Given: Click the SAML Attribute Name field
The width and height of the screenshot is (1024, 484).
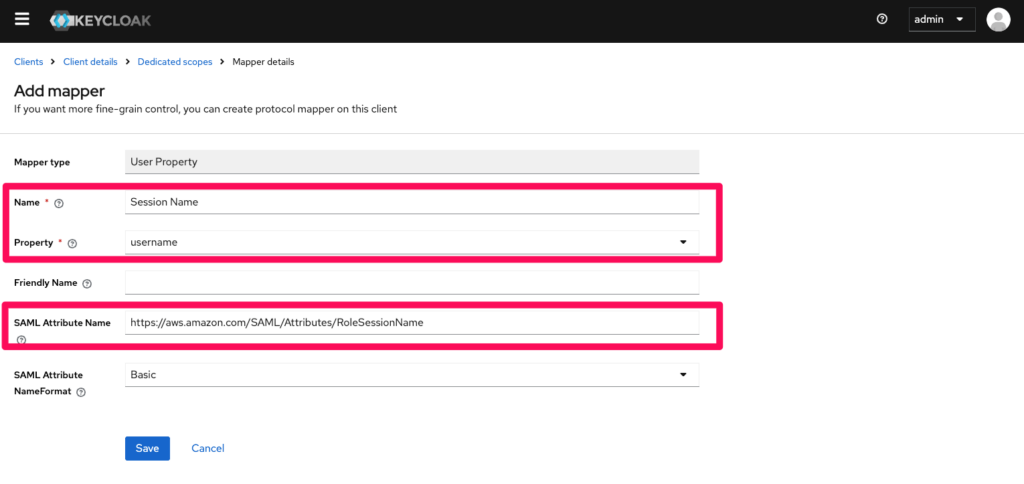Looking at the screenshot, I should point(412,322).
